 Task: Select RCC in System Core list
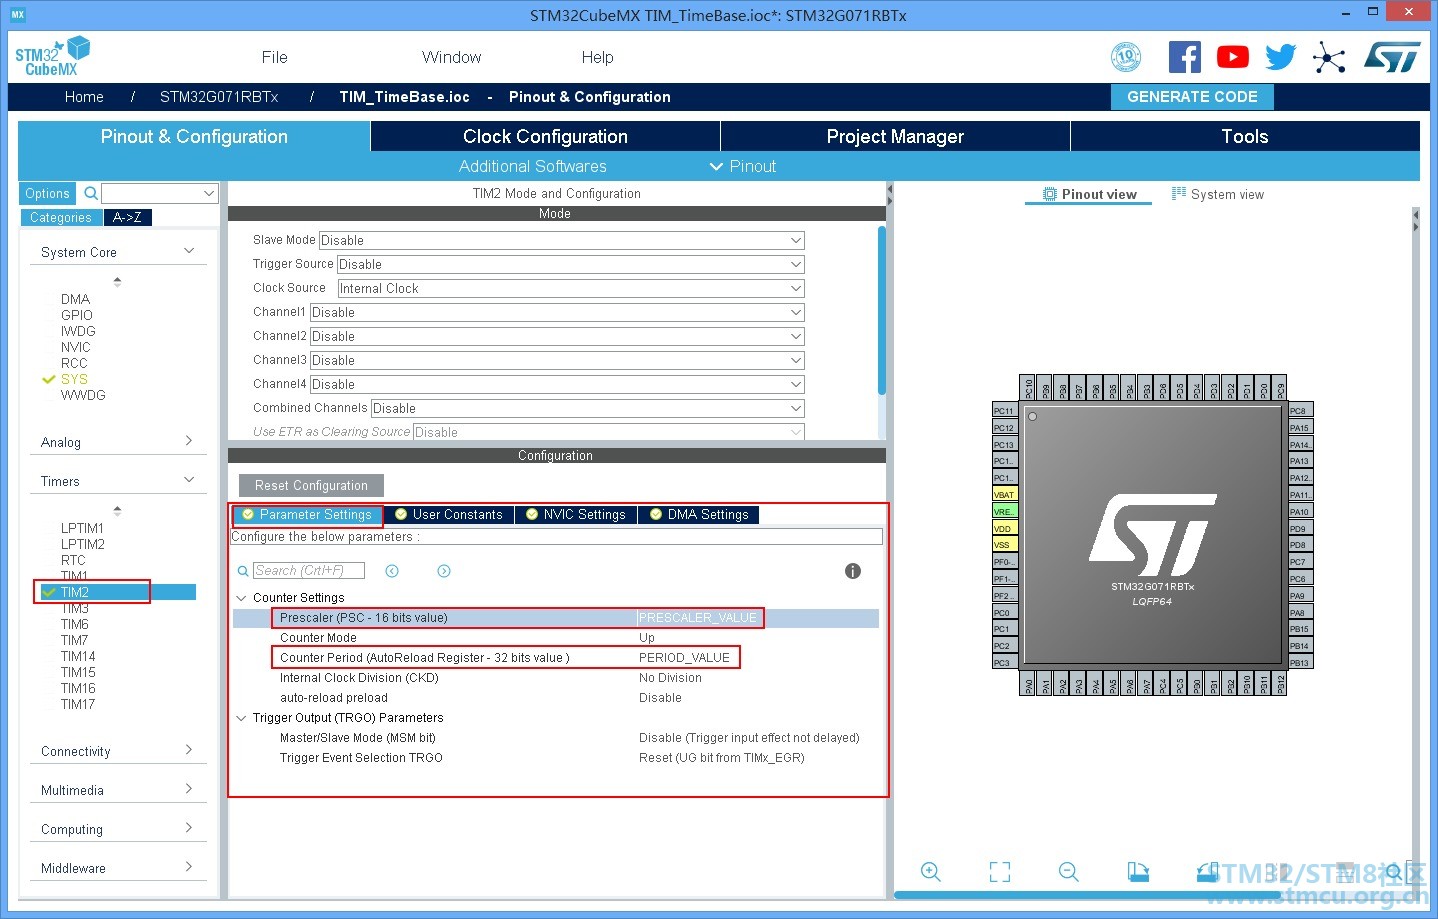(74, 363)
